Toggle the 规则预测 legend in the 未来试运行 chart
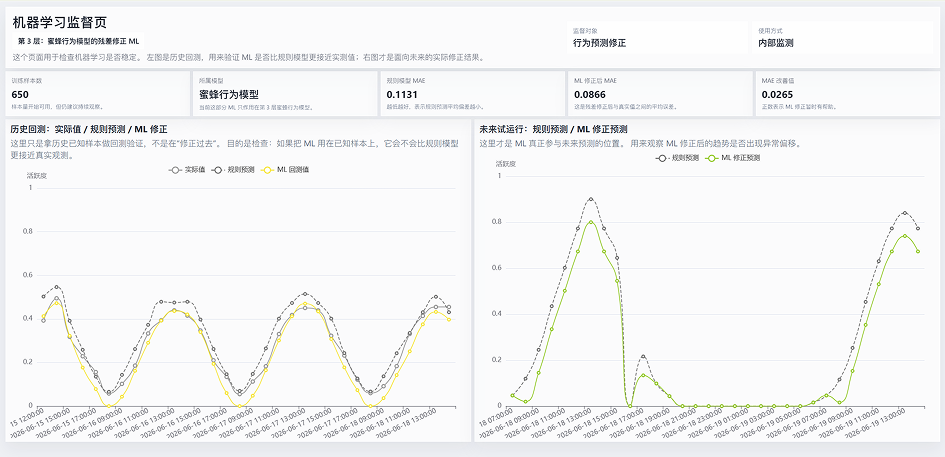 pos(677,158)
